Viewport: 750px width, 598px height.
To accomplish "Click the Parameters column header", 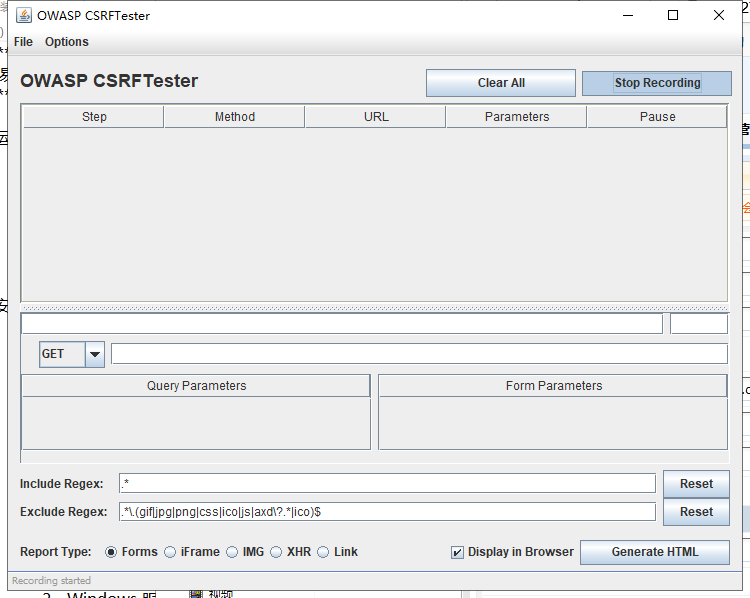I will [517, 117].
